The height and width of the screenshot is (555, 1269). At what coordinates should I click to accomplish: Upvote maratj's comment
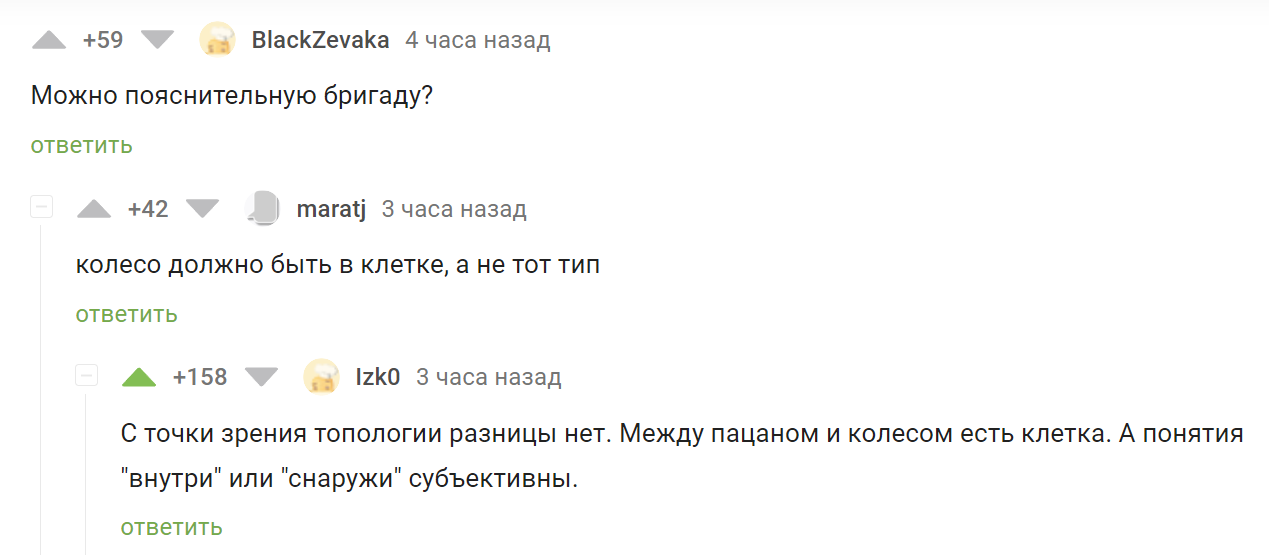point(94,209)
